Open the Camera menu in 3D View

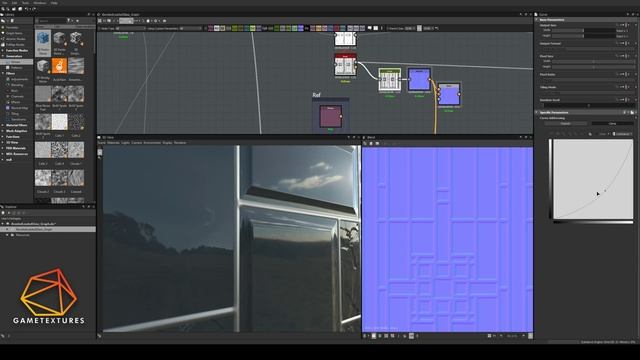(136, 143)
